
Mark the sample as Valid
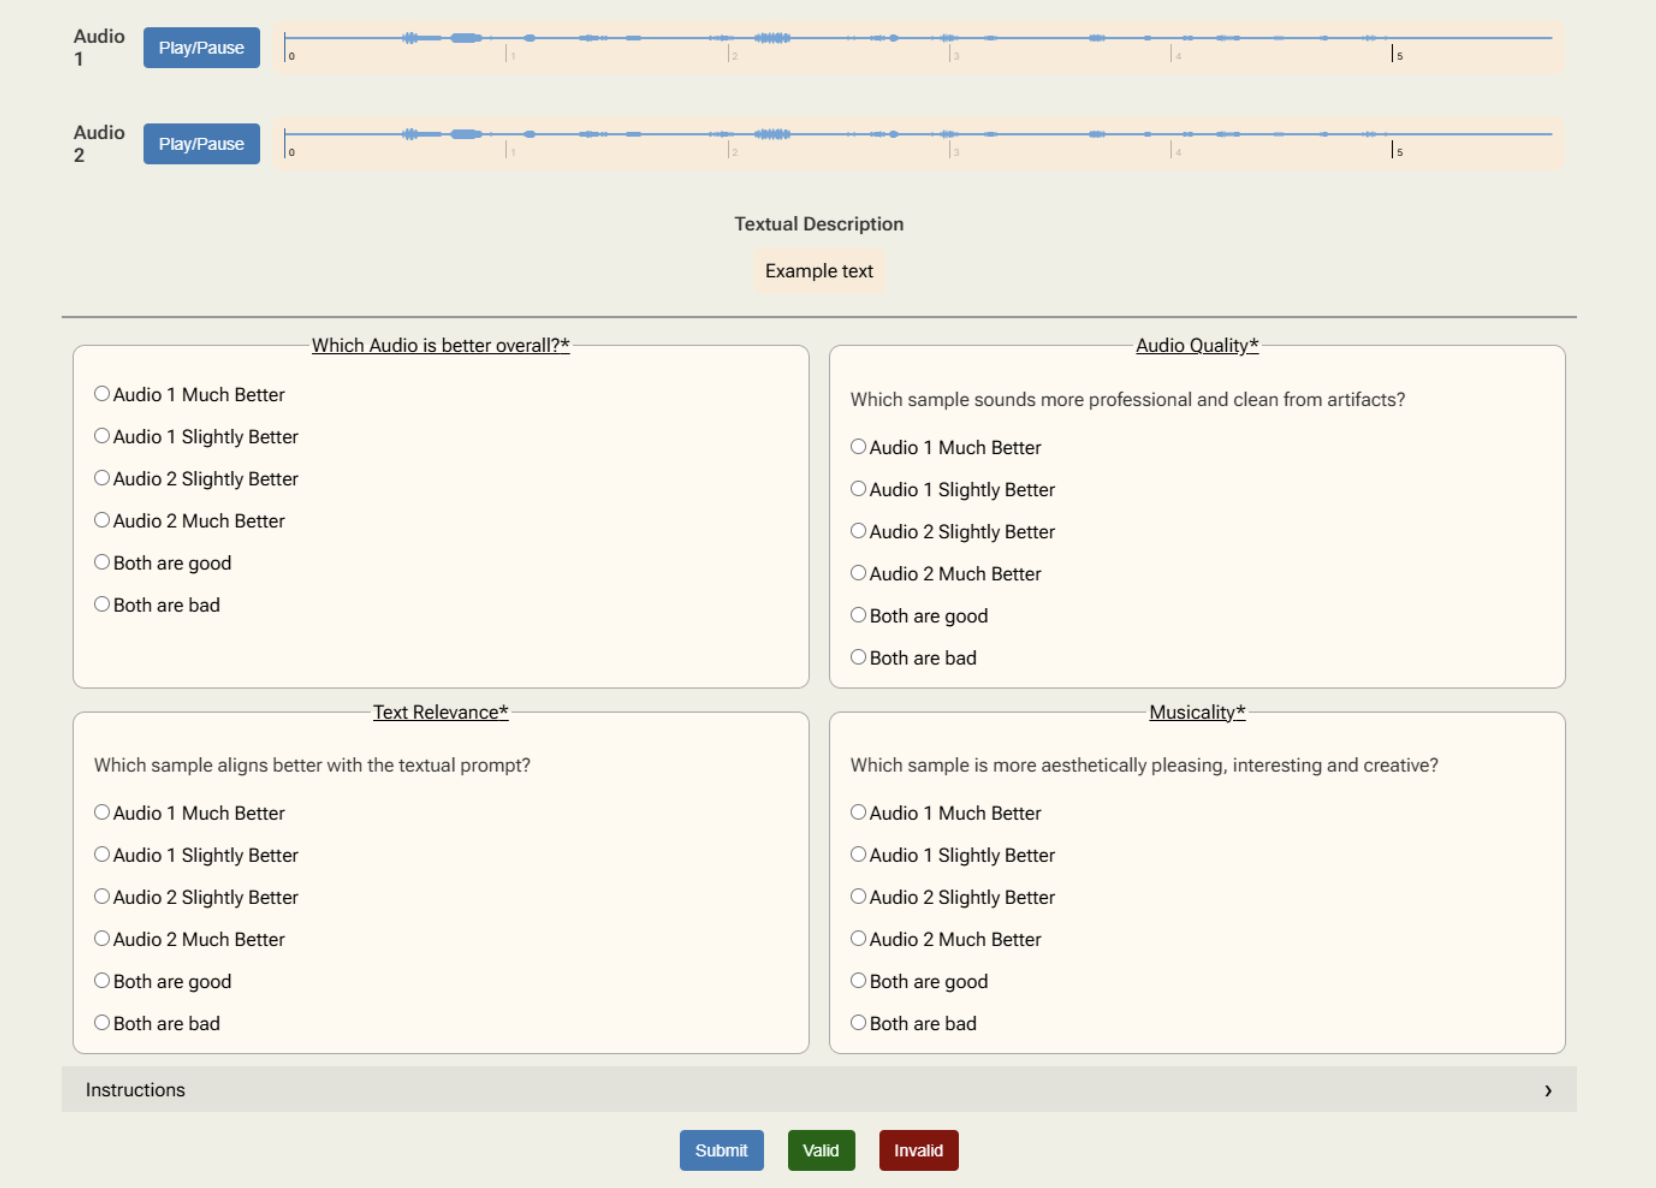click(821, 1150)
